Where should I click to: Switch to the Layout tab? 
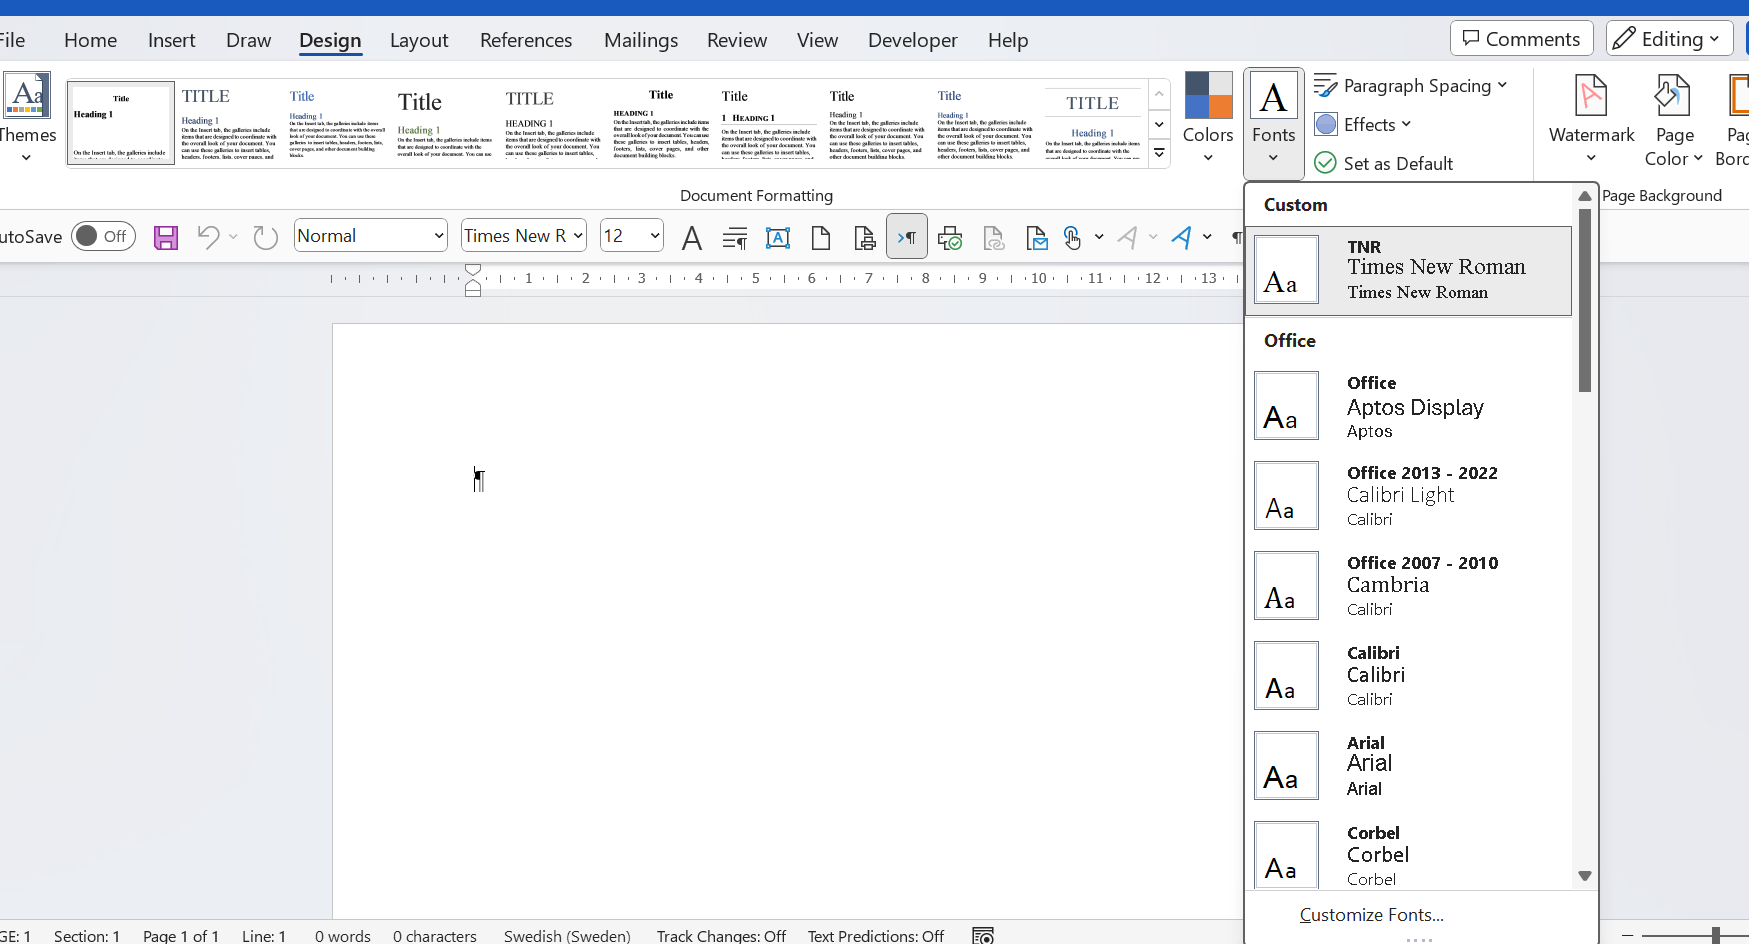tap(419, 40)
